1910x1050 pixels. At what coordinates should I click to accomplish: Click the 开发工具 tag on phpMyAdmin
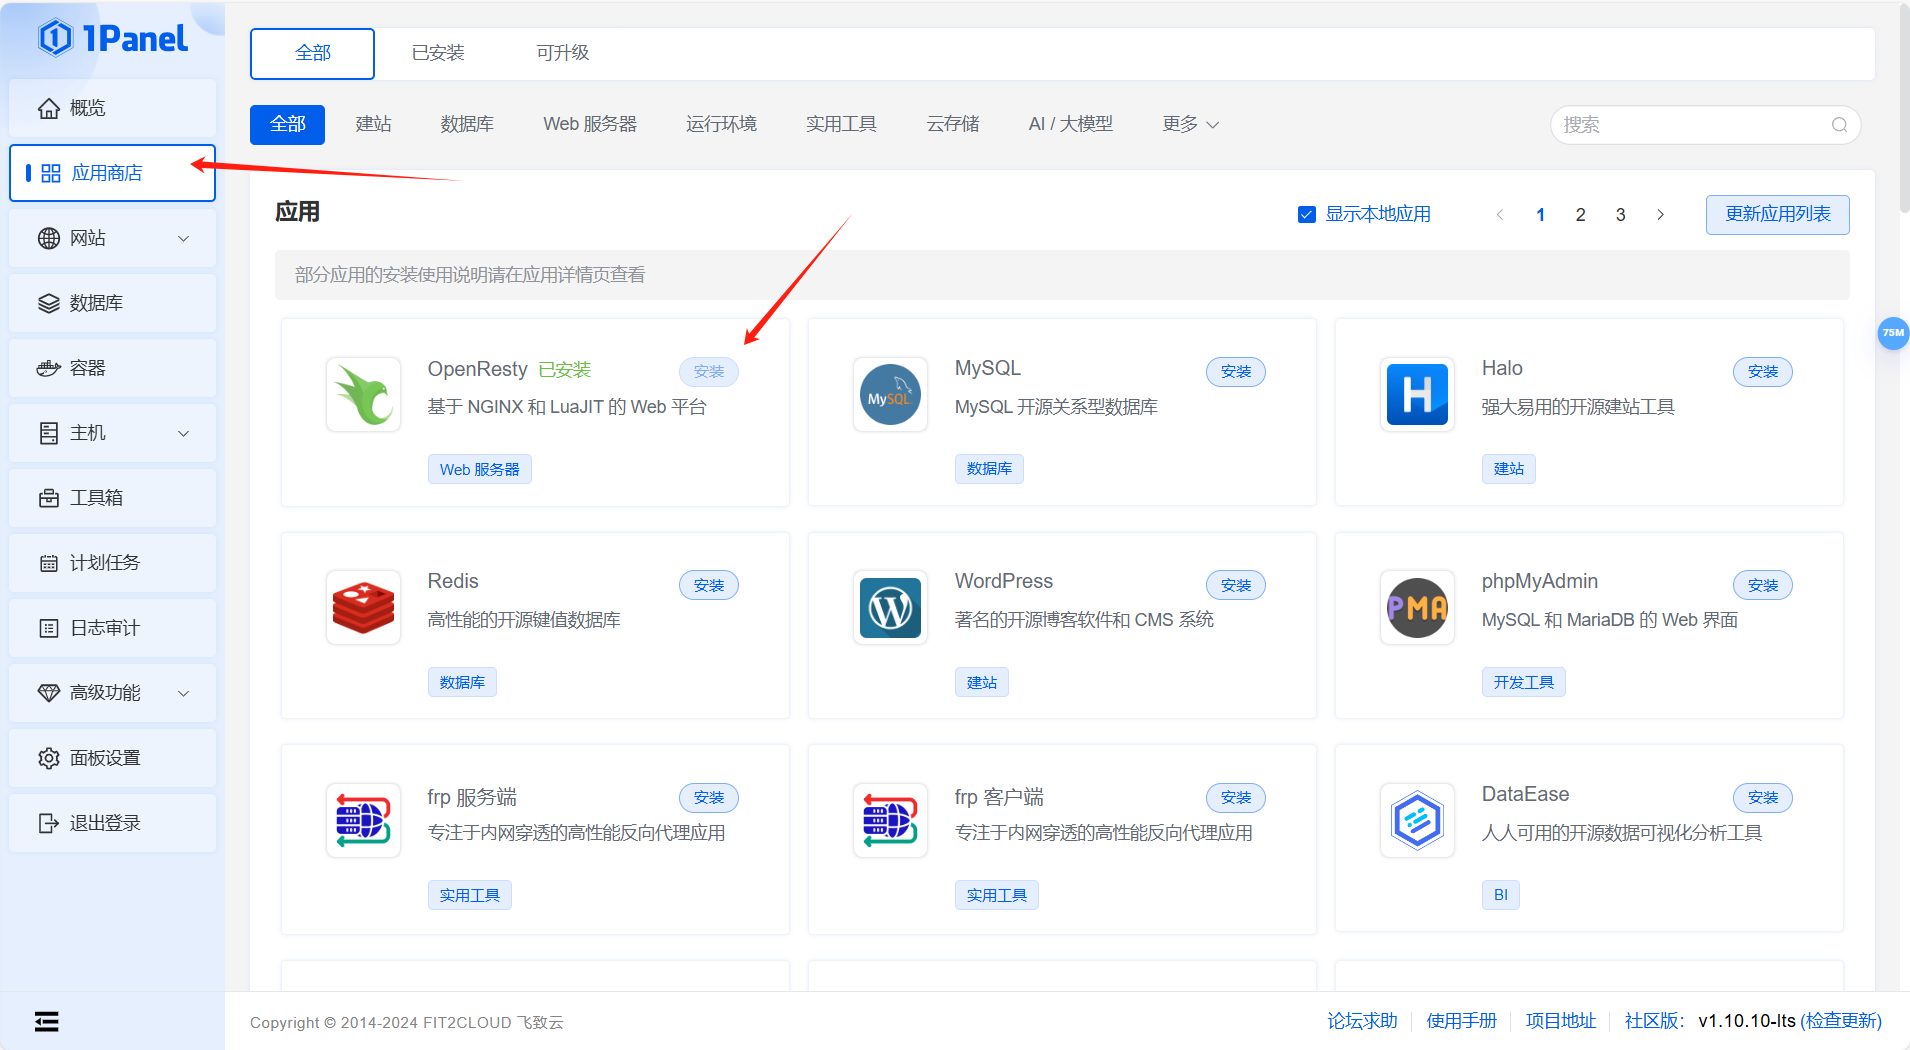(x=1523, y=682)
